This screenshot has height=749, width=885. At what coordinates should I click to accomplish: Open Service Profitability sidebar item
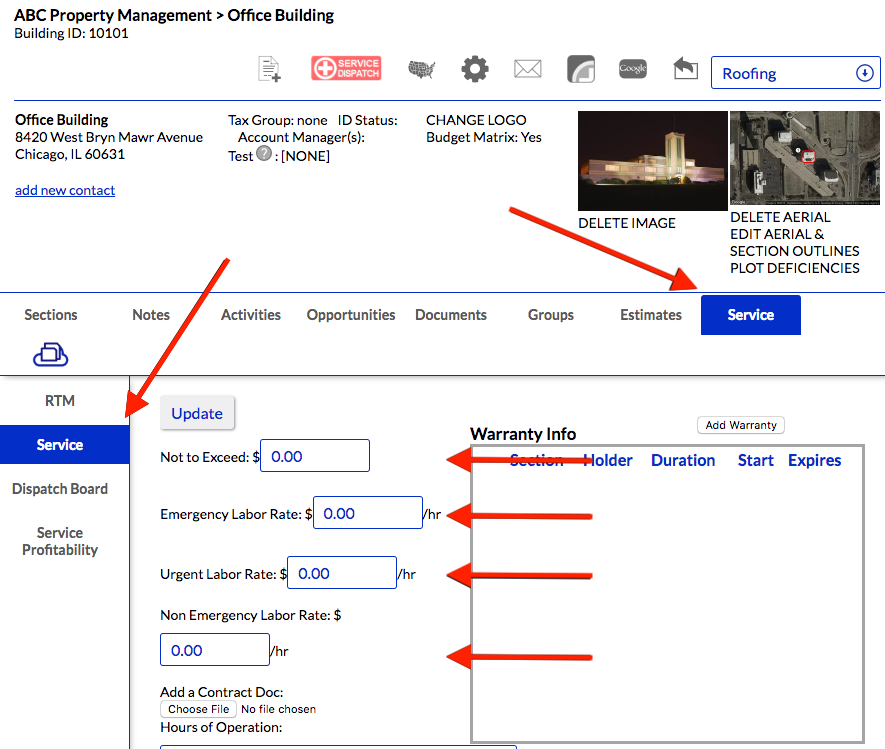[x=60, y=541]
